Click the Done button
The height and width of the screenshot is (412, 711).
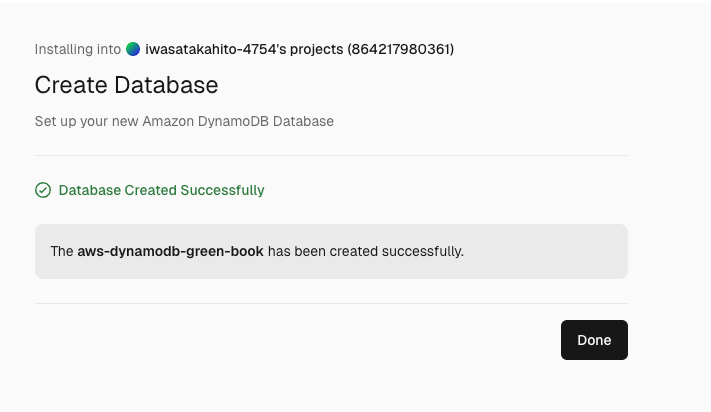(x=594, y=340)
